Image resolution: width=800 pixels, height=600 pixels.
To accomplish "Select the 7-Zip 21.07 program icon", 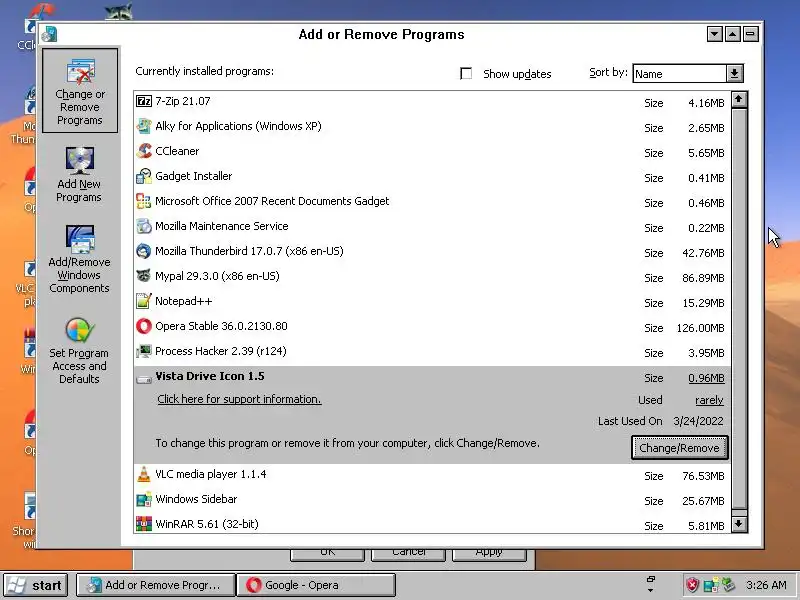I will pyautogui.click(x=144, y=101).
